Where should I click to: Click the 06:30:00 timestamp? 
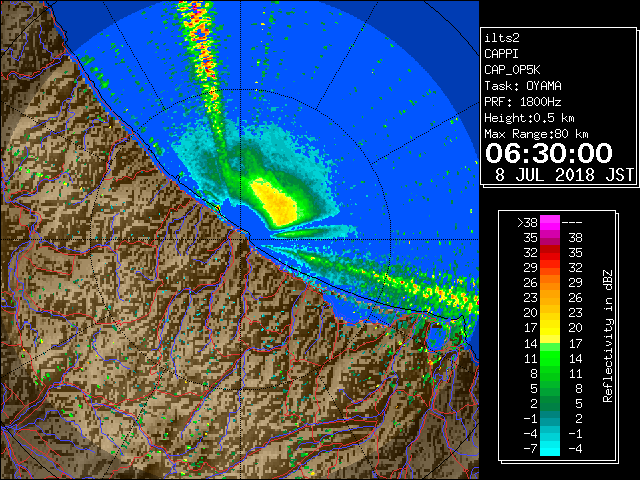pos(549,153)
